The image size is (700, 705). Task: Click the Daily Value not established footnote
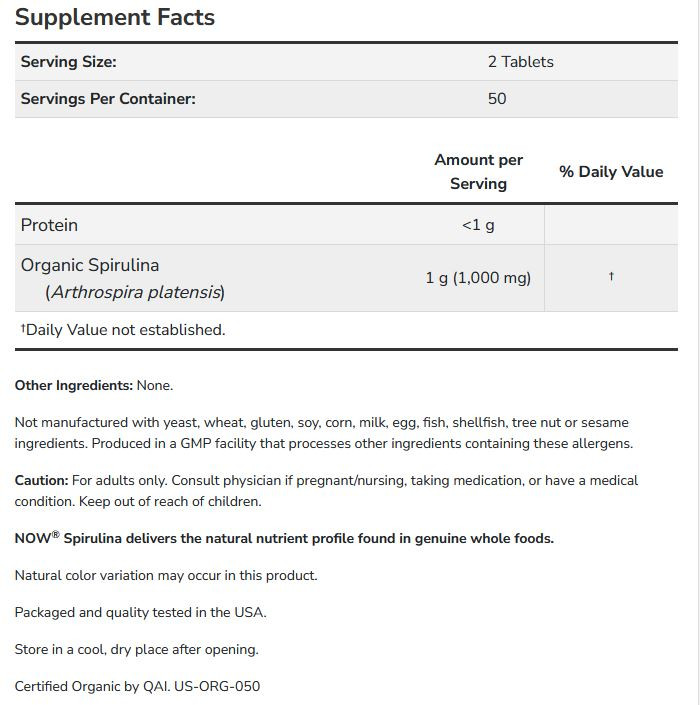123,330
